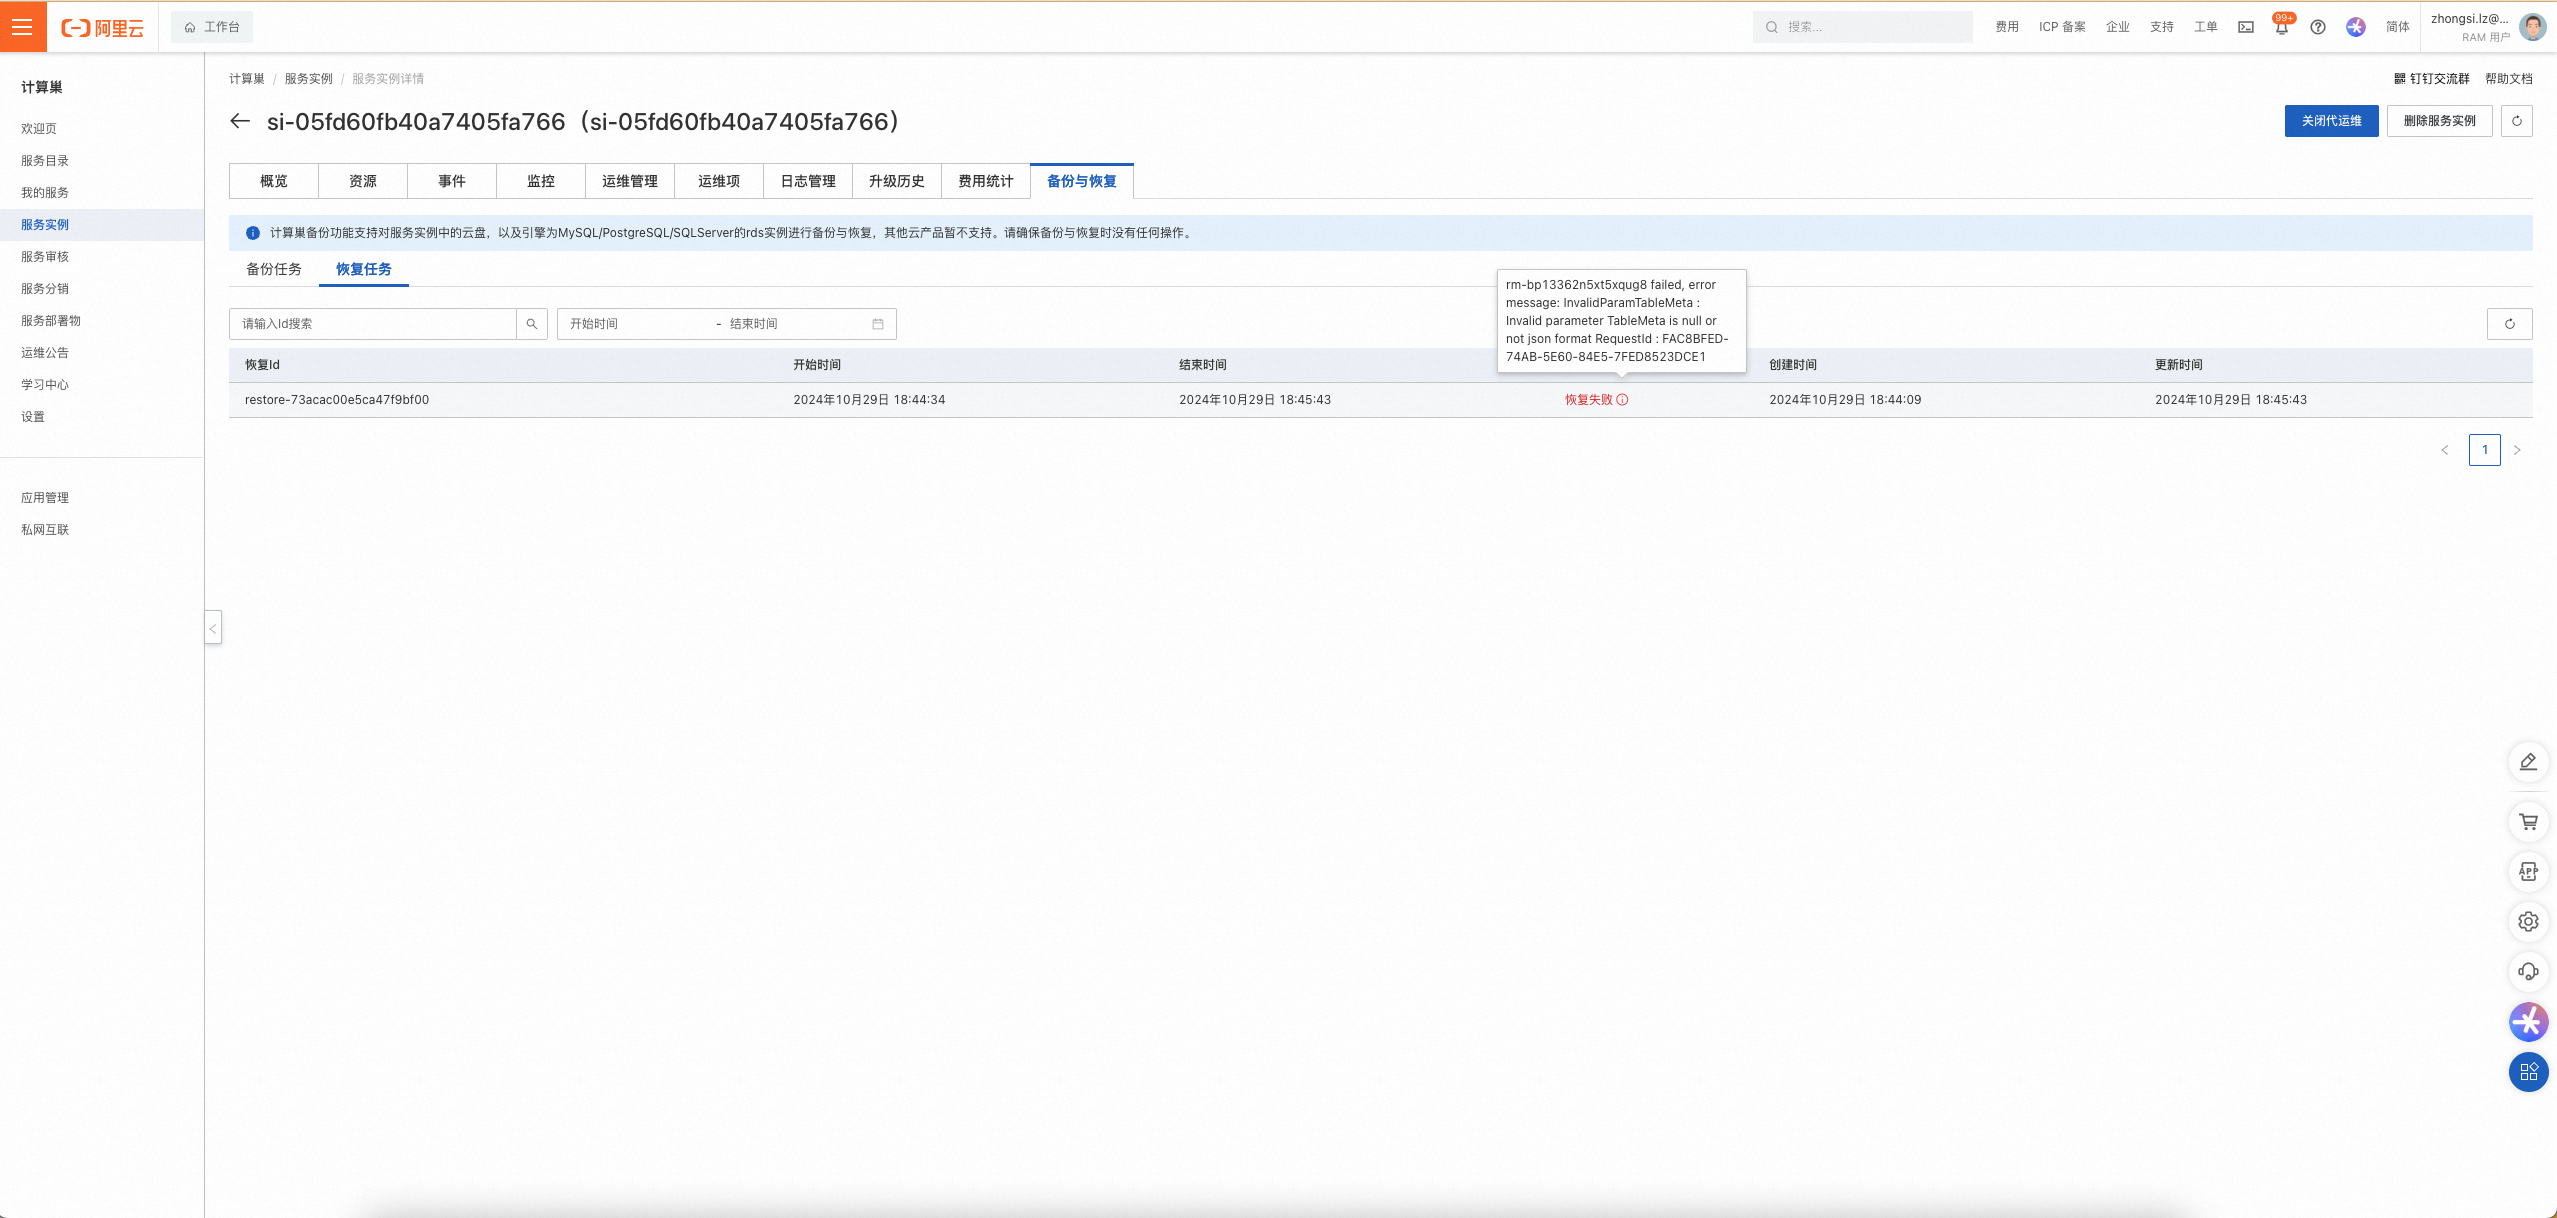This screenshot has width=2557, height=1218.
Task: Click the 删除服务实例 button
Action: pos(2439,121)
